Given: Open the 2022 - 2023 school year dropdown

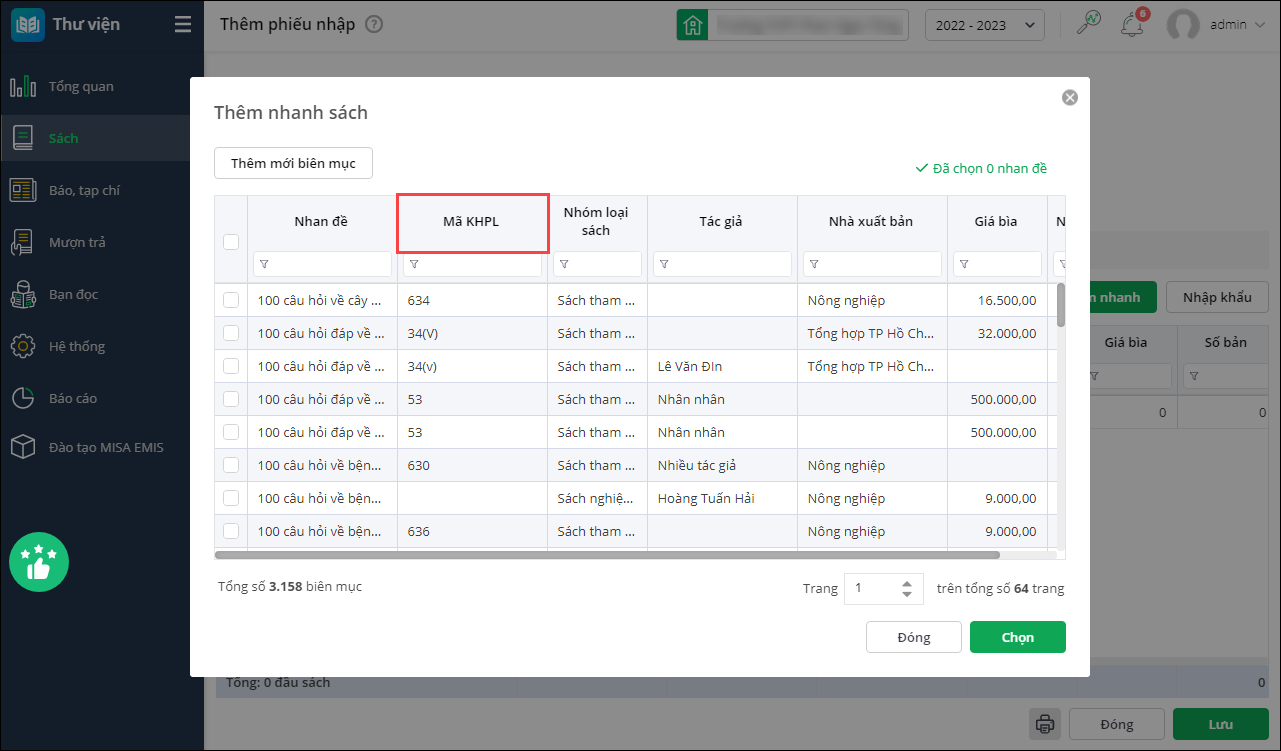Looking at the screenshot, I should tap(985, 25).
